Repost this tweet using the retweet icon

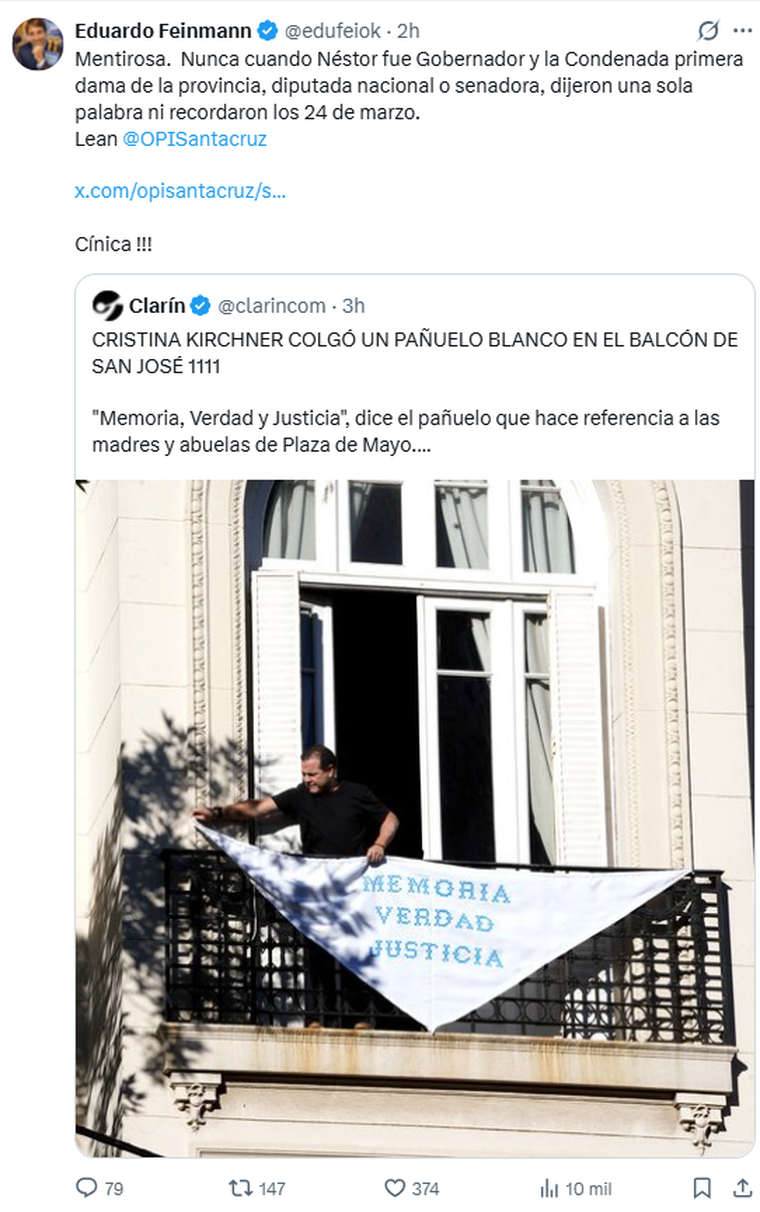click(x=240, y=1188)
